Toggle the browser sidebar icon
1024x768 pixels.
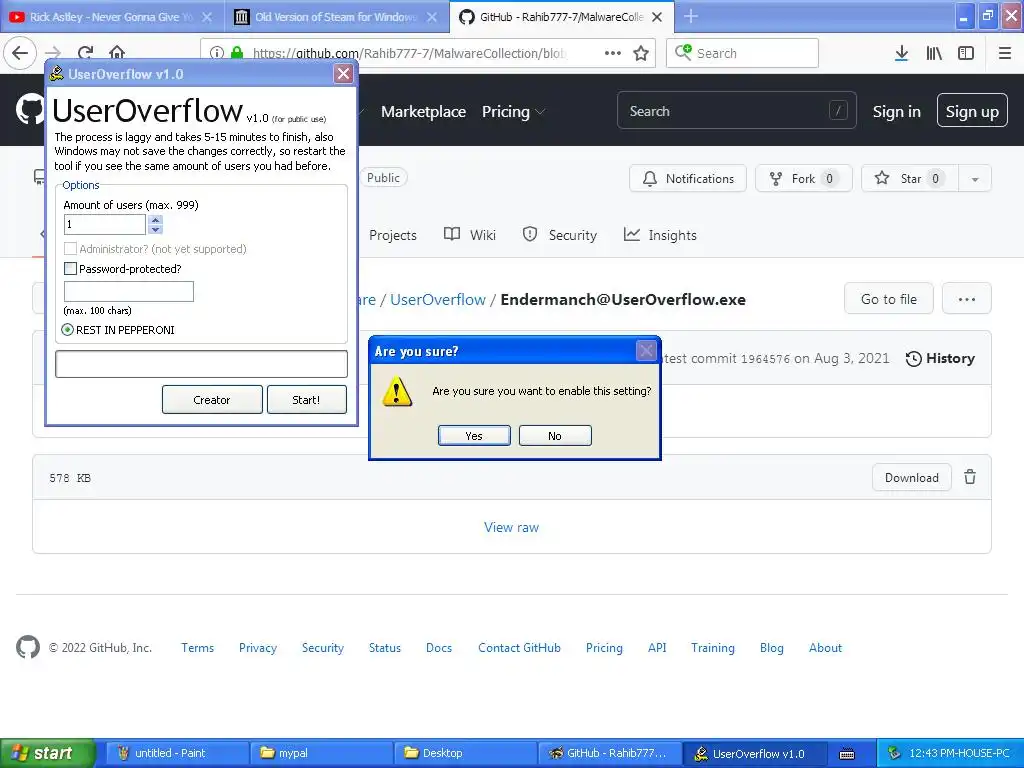tap(966, 53)
